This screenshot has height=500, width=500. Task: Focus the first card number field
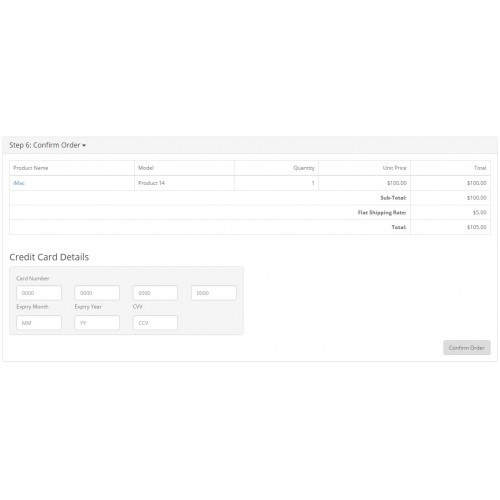coord(39,293)
